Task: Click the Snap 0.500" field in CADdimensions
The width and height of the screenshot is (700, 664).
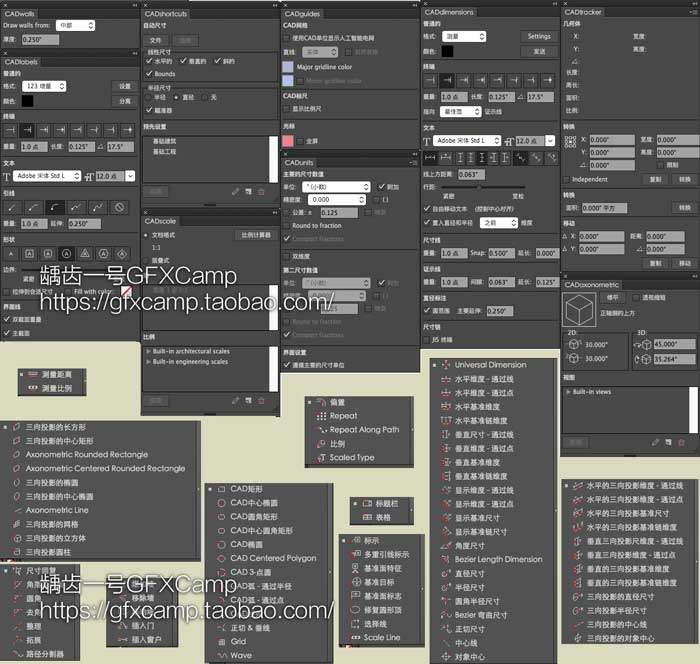Action: [501, 253]
